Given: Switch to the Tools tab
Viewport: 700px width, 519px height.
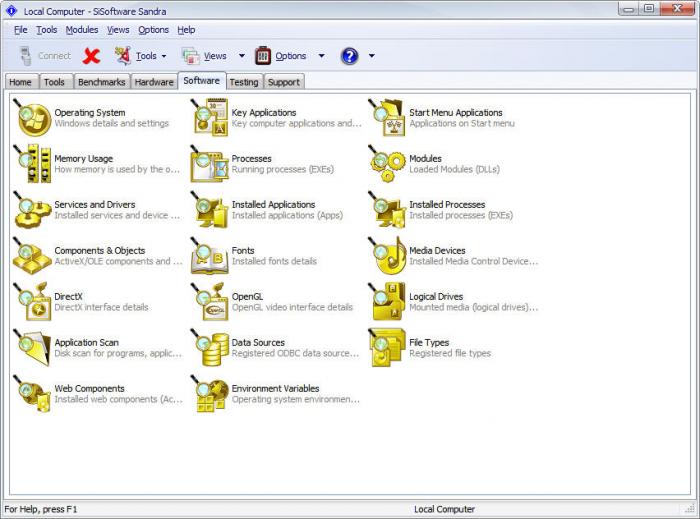Looking at the screenshot, I should [54, 82].
